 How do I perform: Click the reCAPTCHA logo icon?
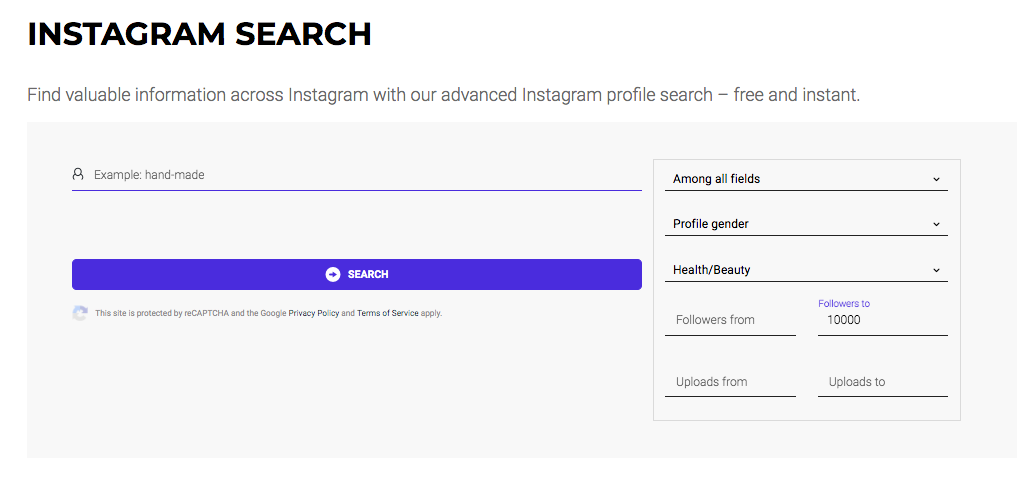point(80,314)
